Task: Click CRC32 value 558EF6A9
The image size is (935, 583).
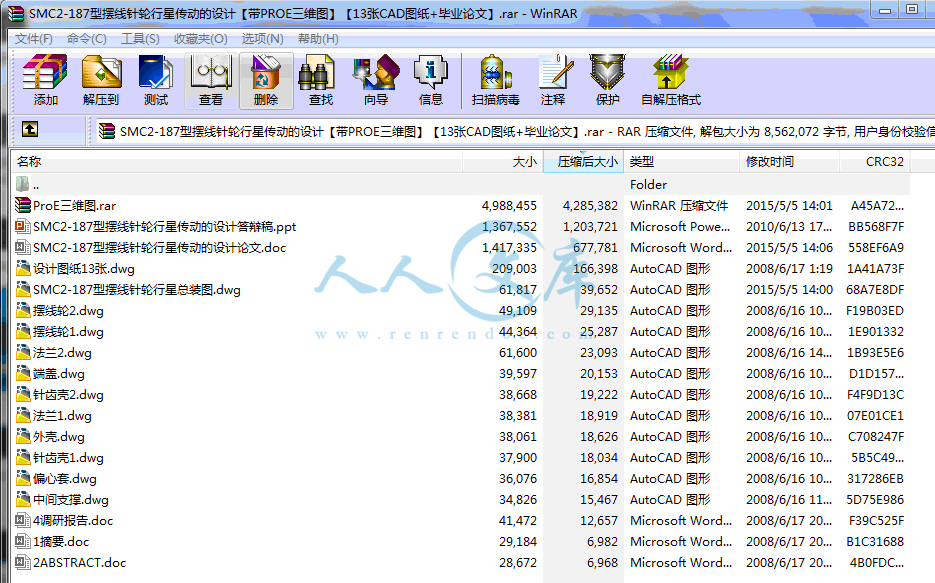Action: pyautogui.click(x=876, y=247)
